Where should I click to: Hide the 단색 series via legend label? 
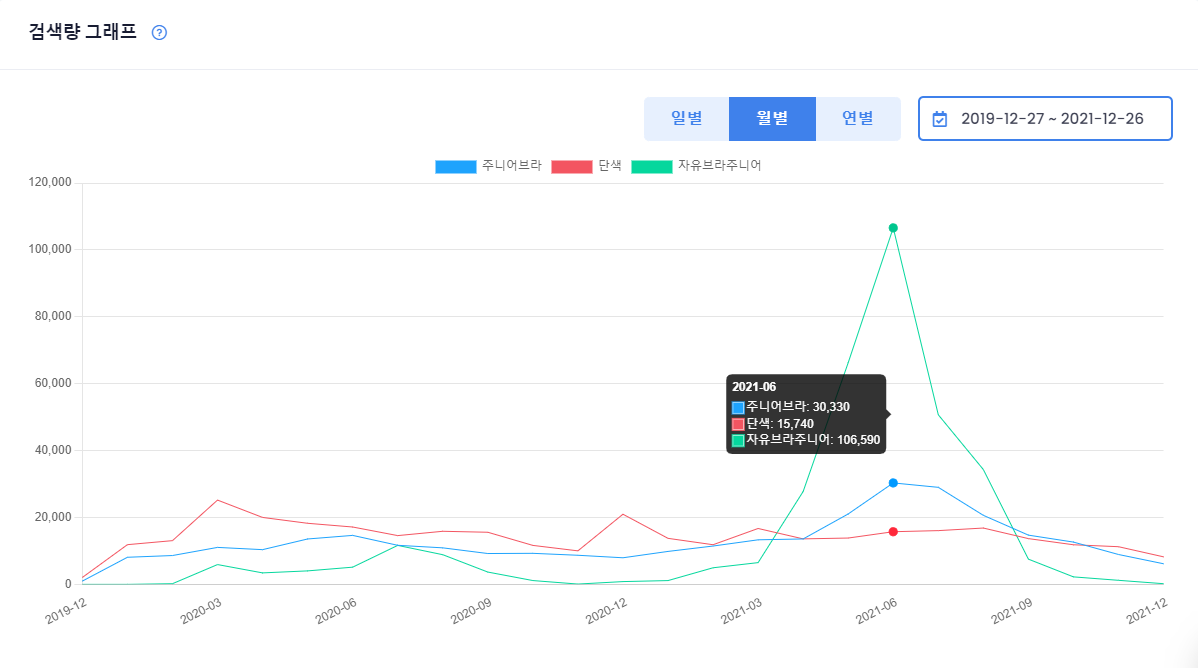point(610,166)
